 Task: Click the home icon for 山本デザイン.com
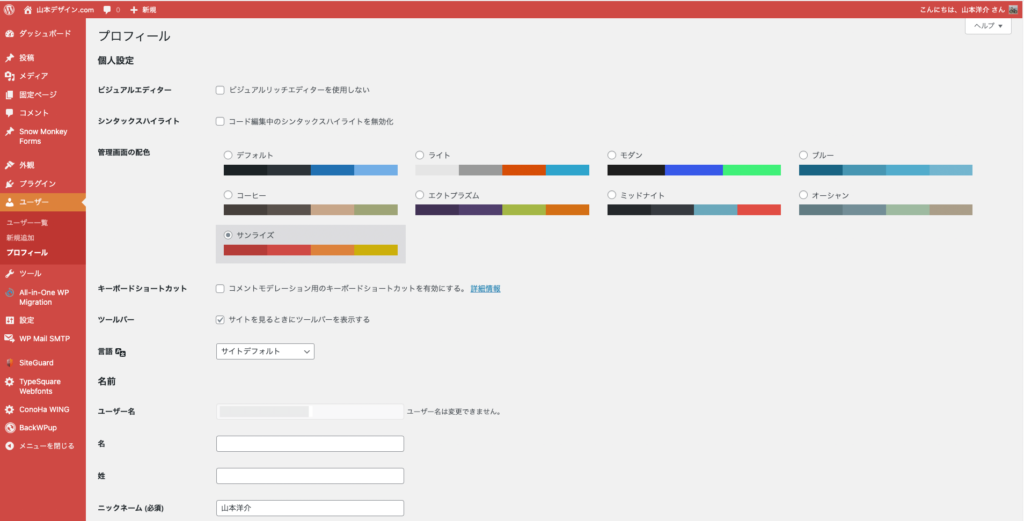coord(28,10)
